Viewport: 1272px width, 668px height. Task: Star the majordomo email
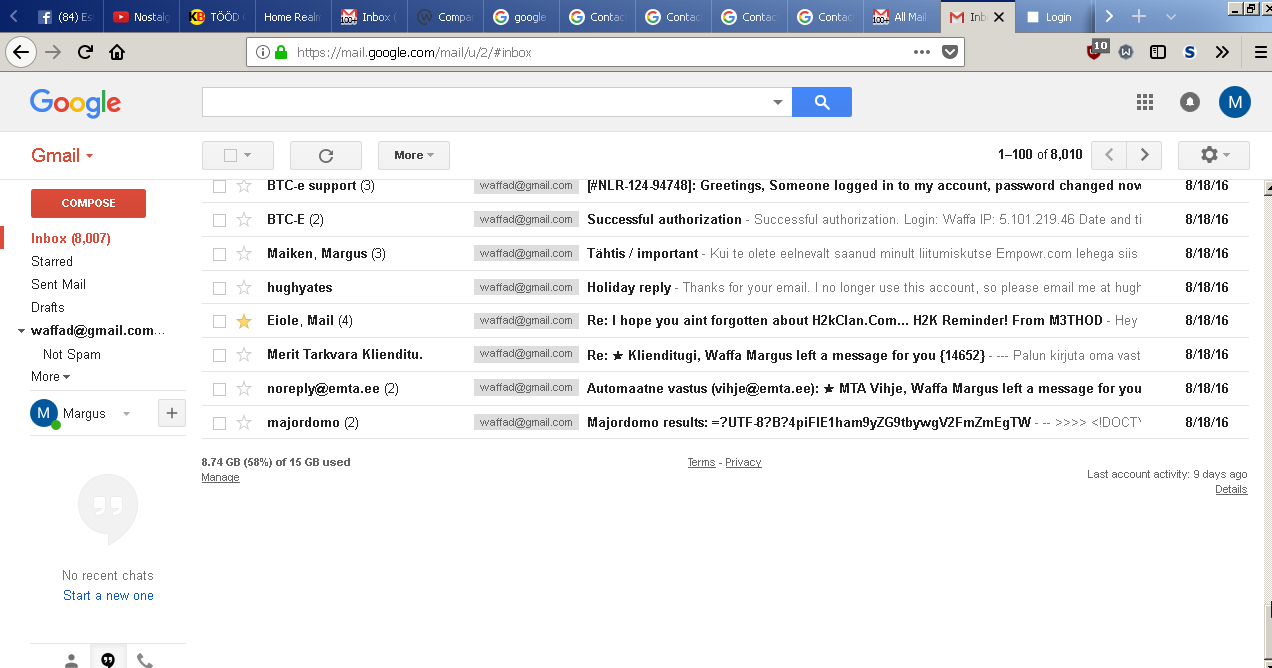[x=244, y=423]
